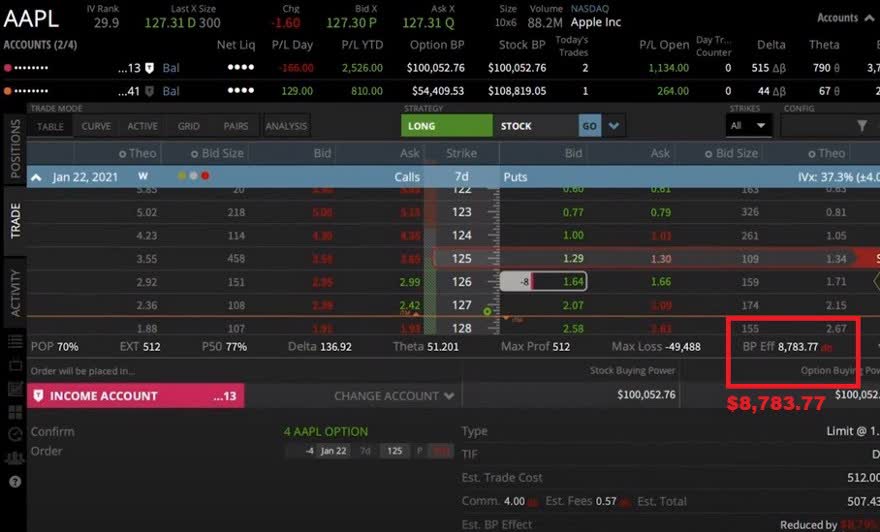This screenshot has width=880, height=532.
Task: Expand the Accounts menu chevron
Action: click(x=869, y=18)
